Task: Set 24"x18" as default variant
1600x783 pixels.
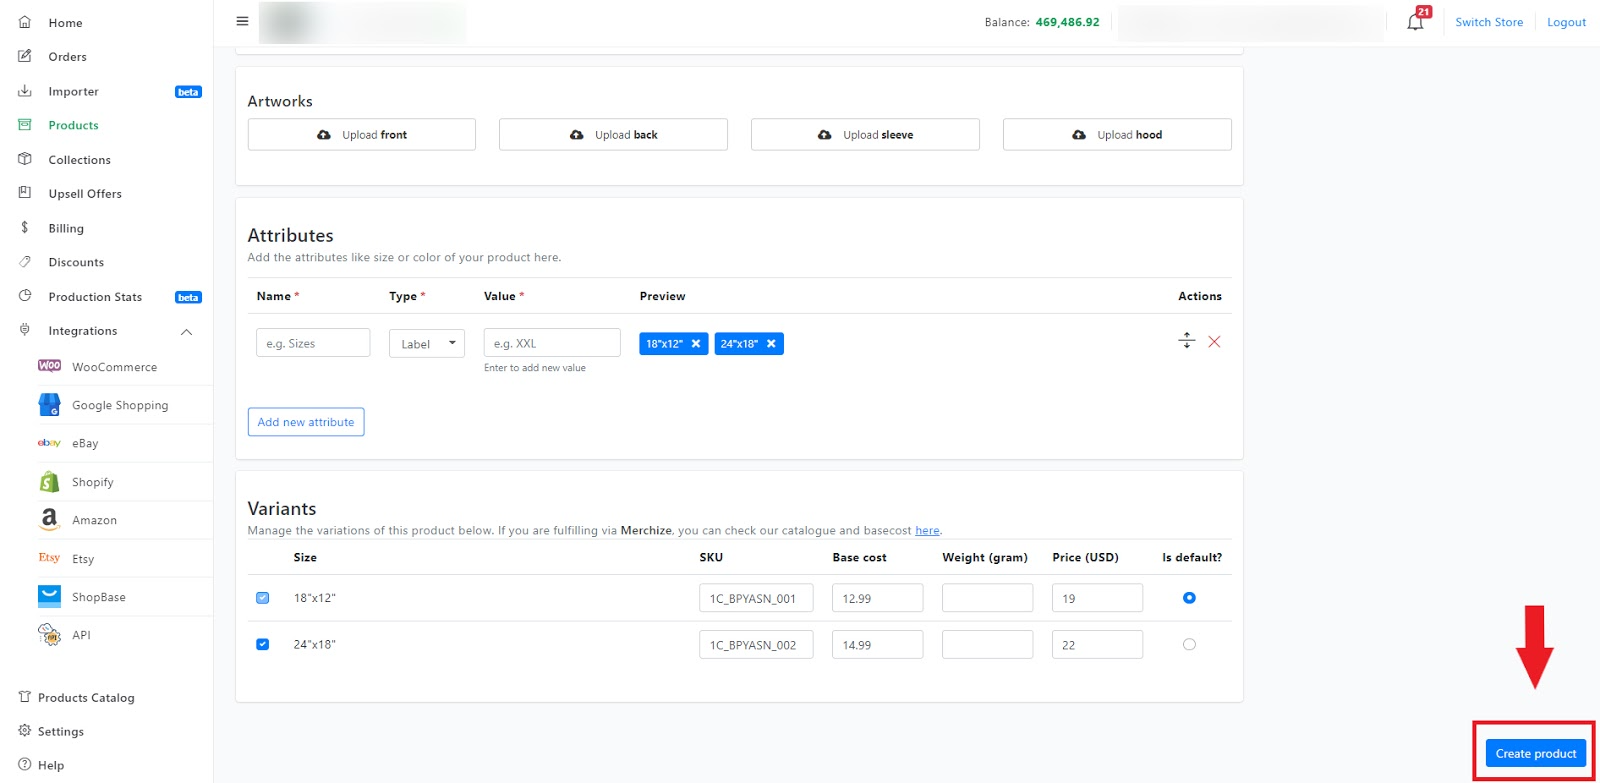Action: click(1189, 644)
